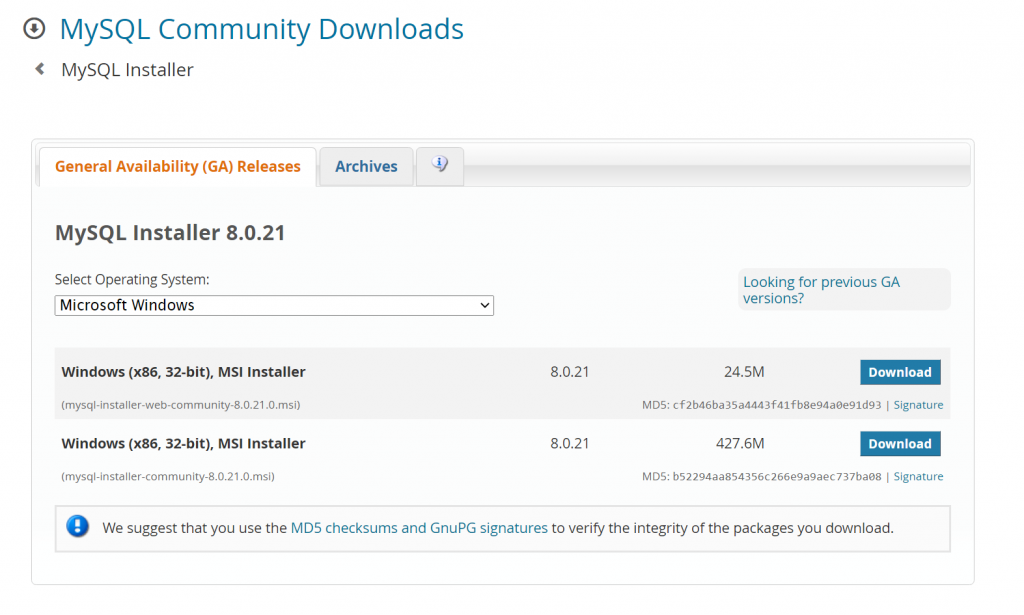Click the download circle icon beside page title
This screenshot has height=615, width=1024.
[x=34, y=29]
